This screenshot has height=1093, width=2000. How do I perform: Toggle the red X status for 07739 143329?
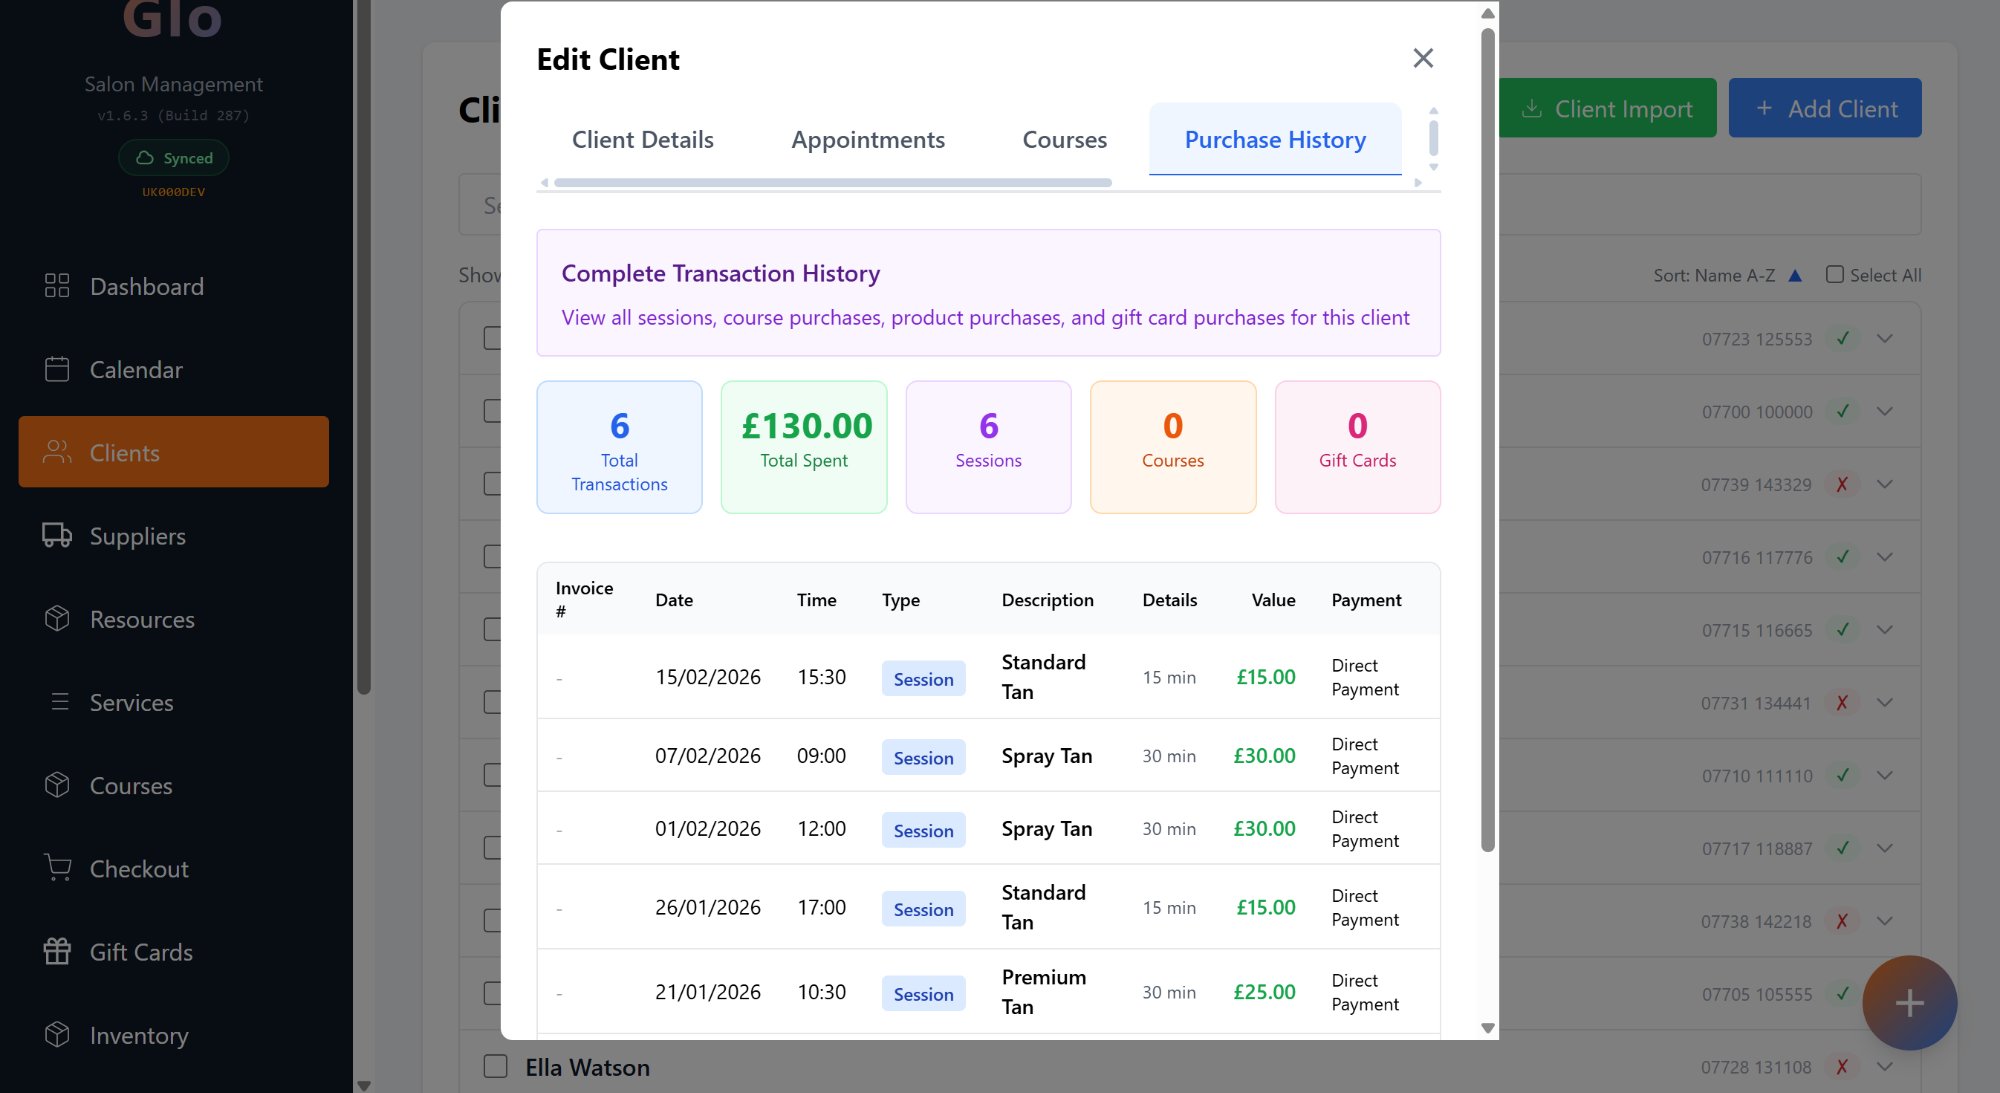click(1841, 484)
